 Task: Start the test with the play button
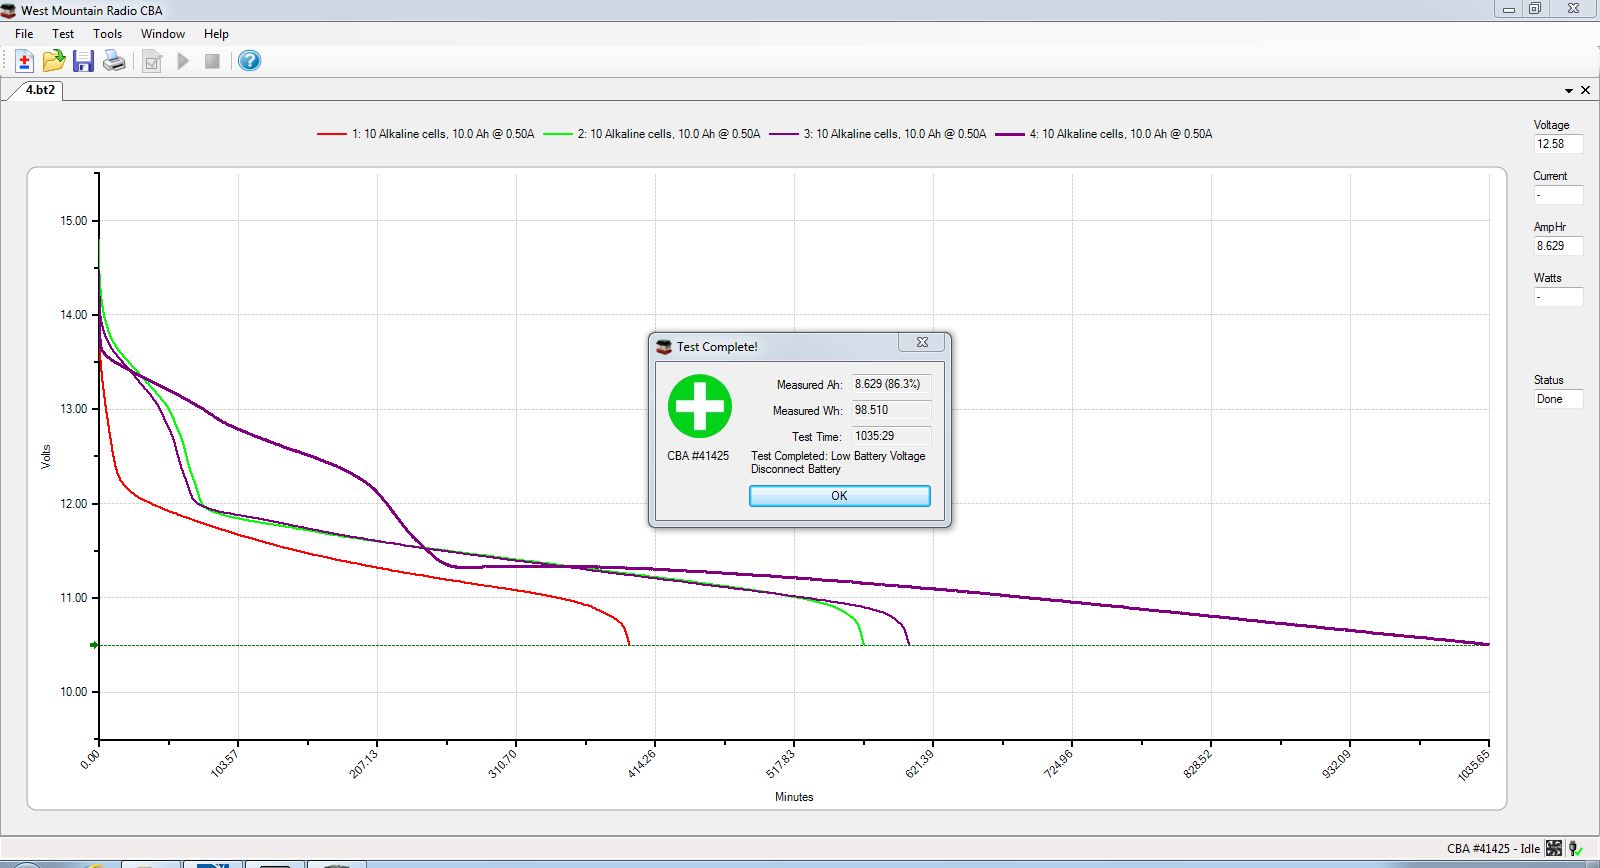coord(183,62)
